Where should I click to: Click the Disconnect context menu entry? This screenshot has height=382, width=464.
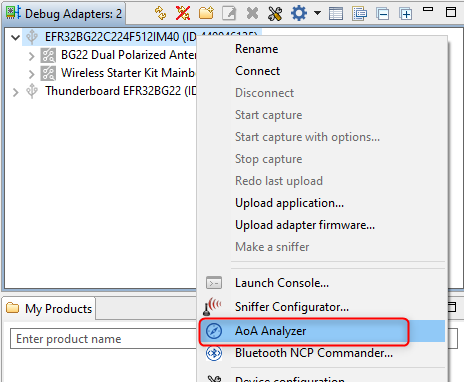(x=264, y=93)
